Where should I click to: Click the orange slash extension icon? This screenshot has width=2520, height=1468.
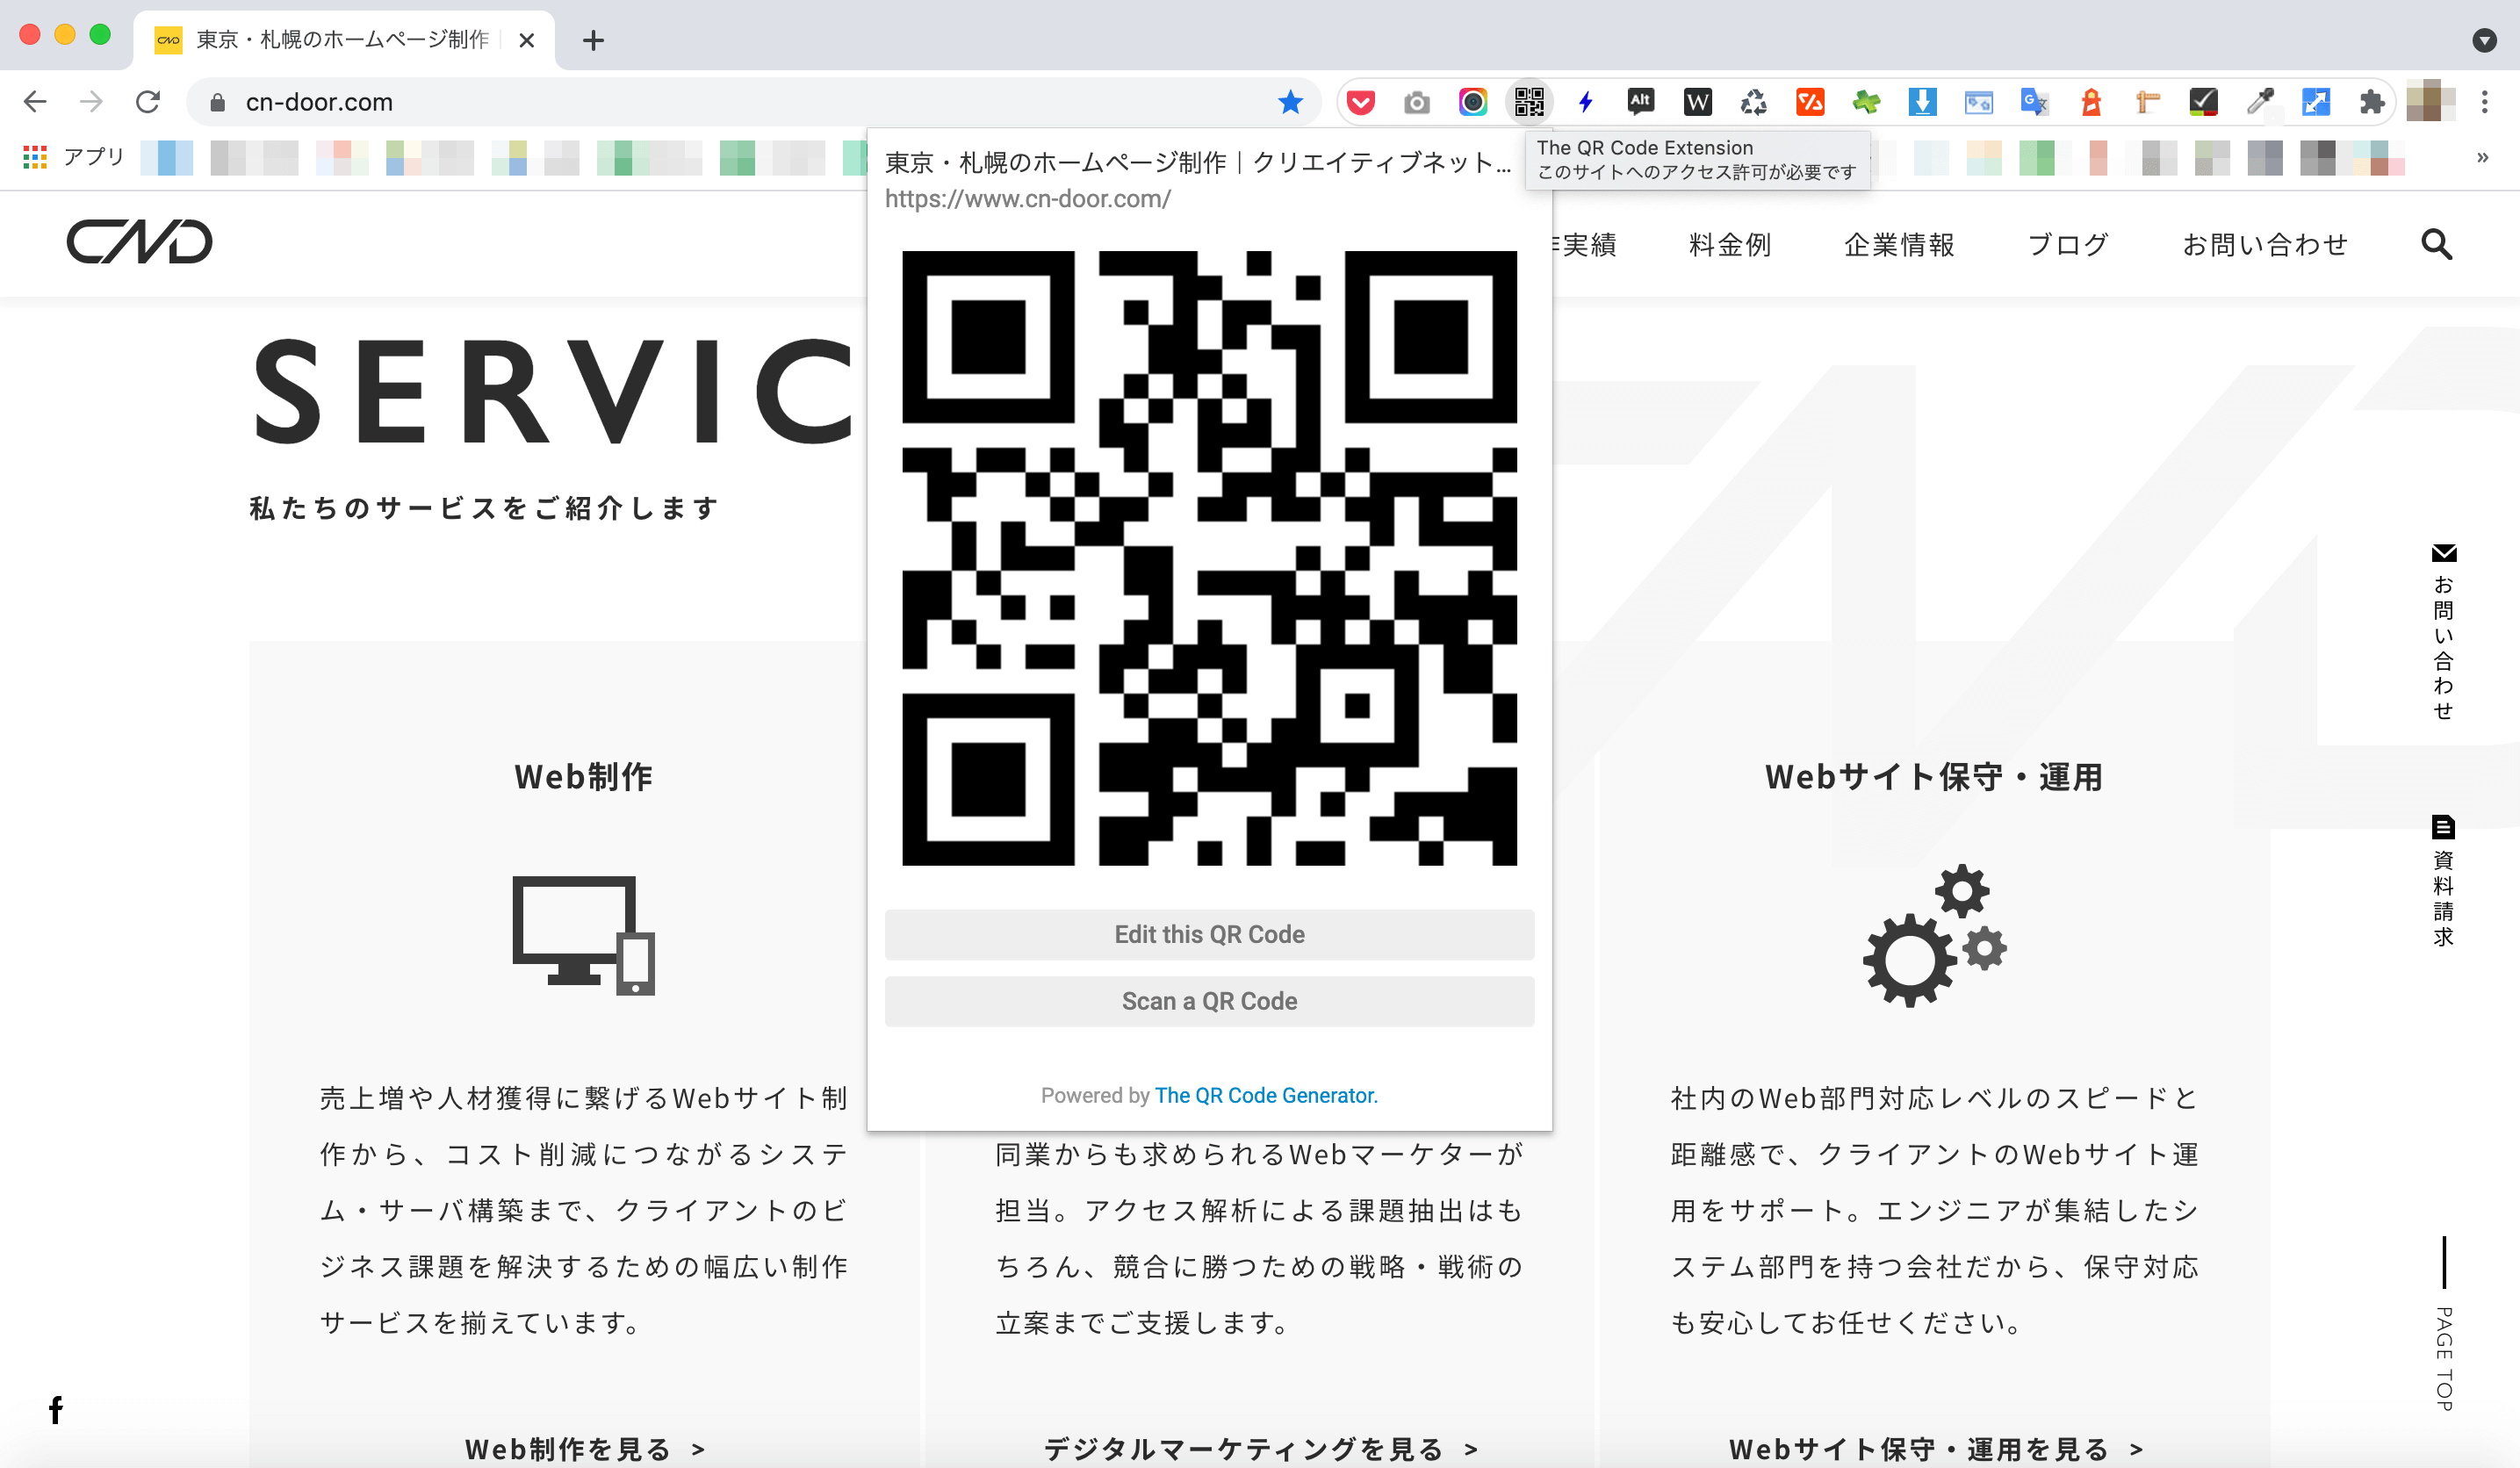pos(1809,102)
